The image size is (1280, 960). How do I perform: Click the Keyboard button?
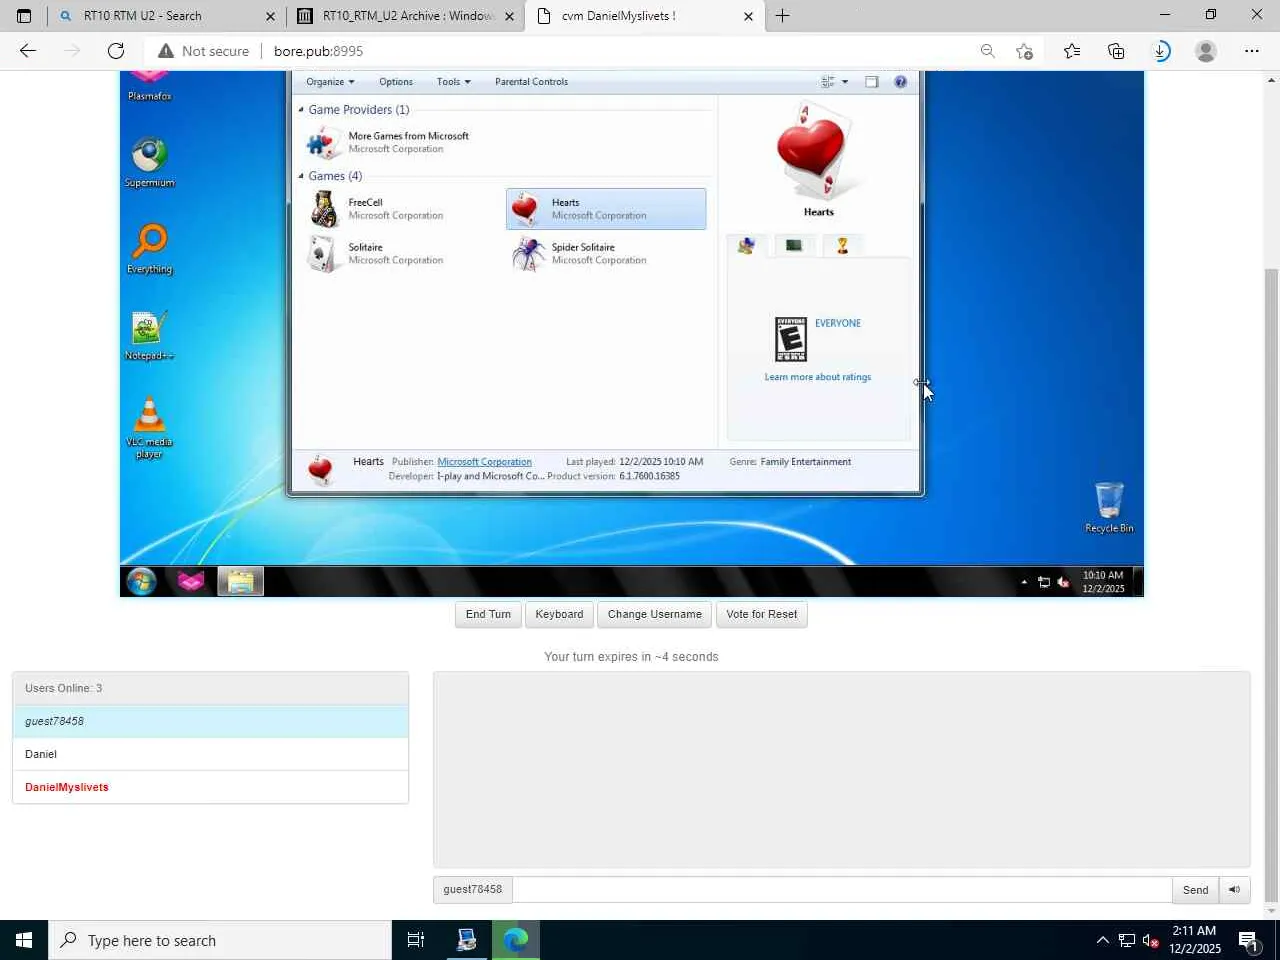click(x=559, y=614)
